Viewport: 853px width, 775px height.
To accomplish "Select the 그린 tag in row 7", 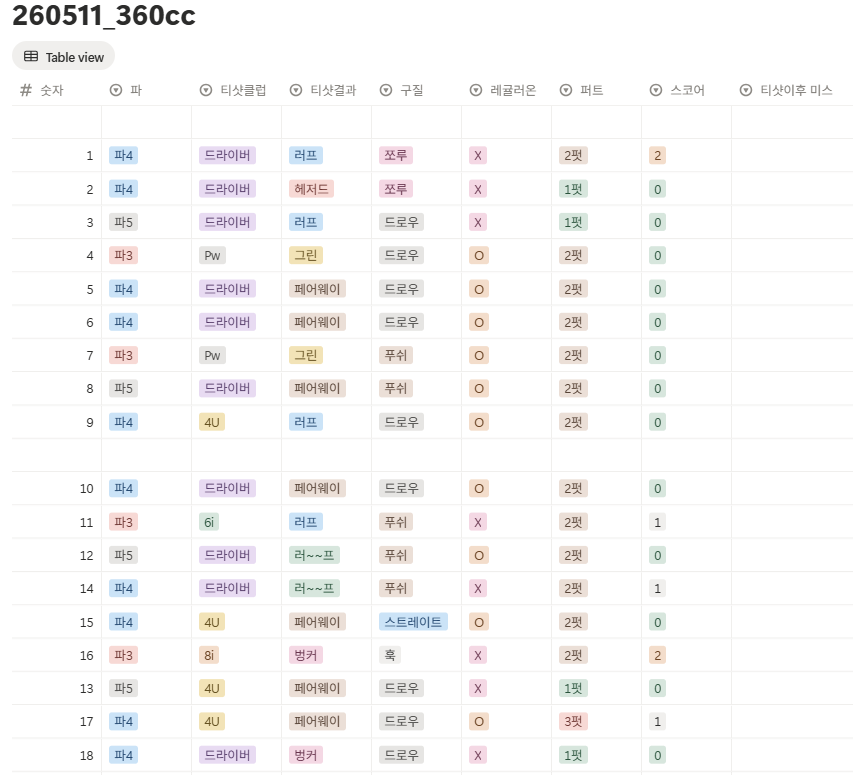I will pyautogui.click(x=306, y=356).
